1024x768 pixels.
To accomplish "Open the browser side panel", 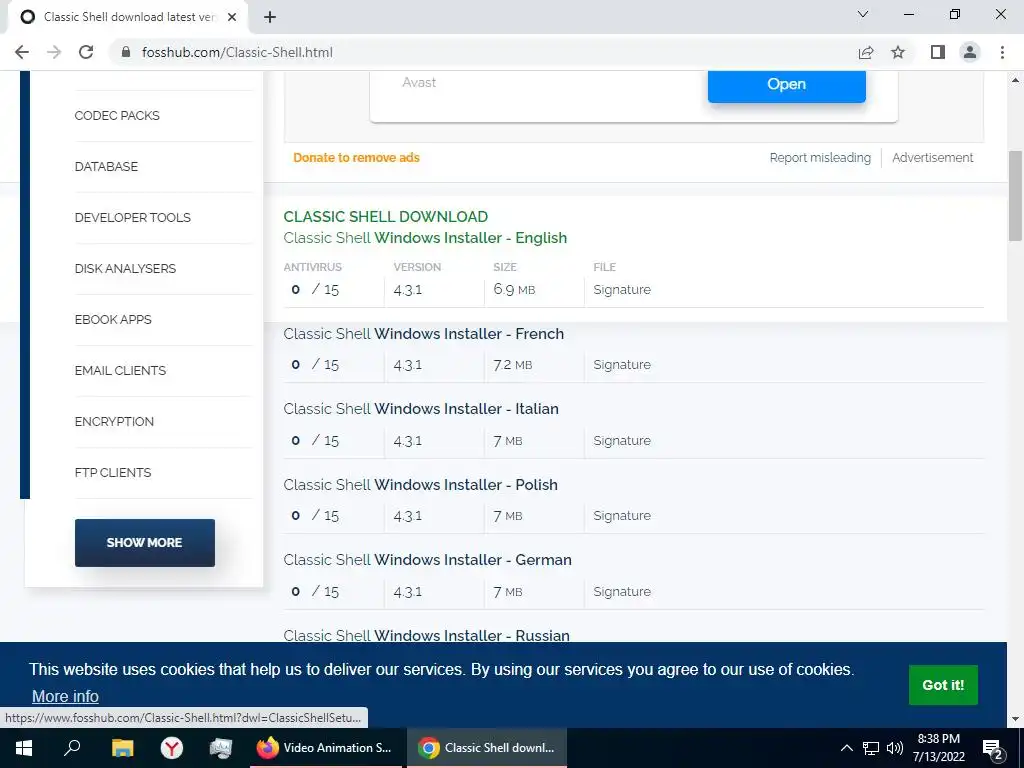I will click(x=938, y=52).
